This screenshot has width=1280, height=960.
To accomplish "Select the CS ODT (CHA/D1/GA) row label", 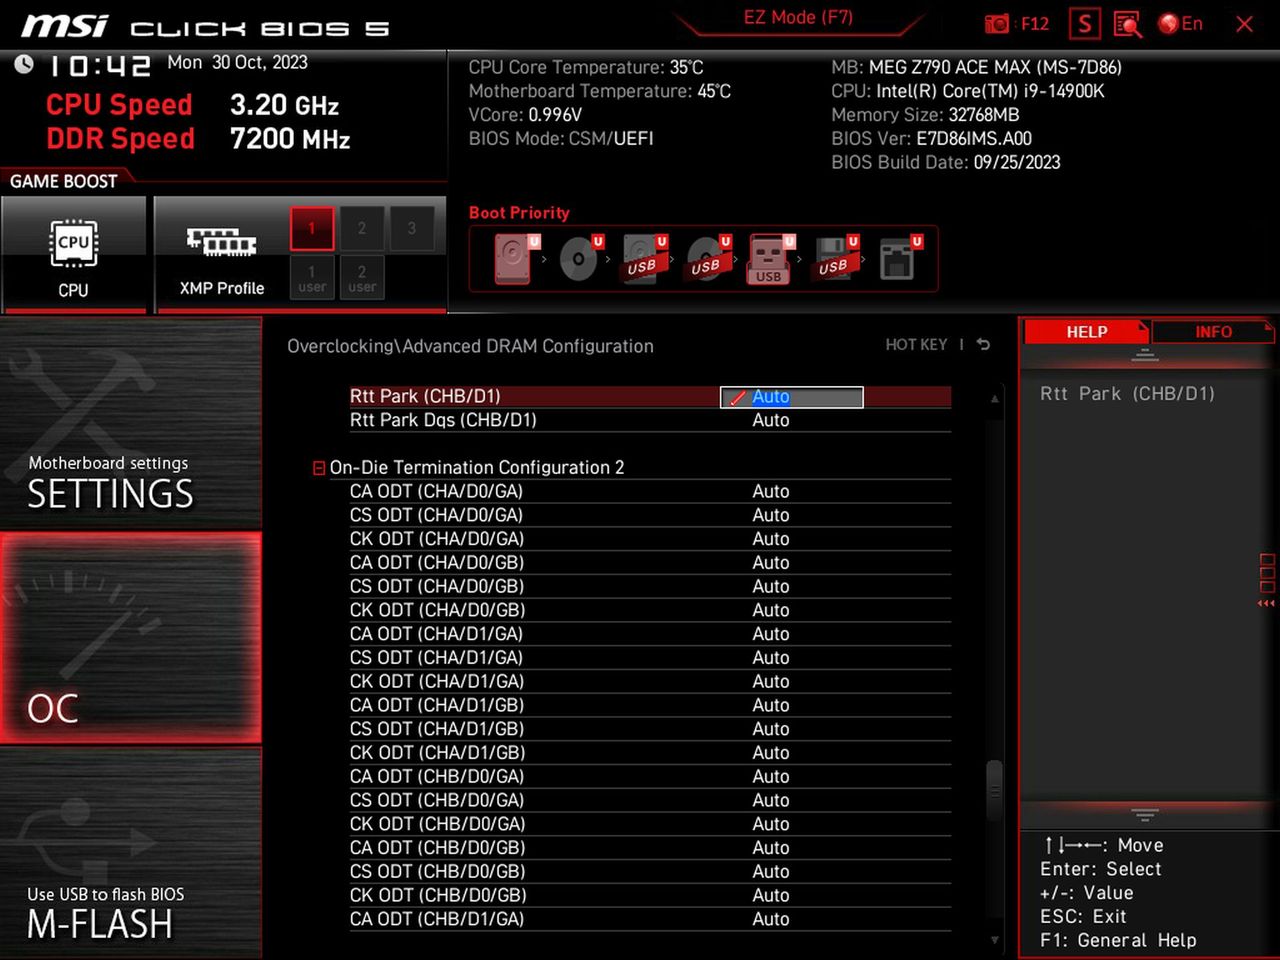I will point(436,658).
